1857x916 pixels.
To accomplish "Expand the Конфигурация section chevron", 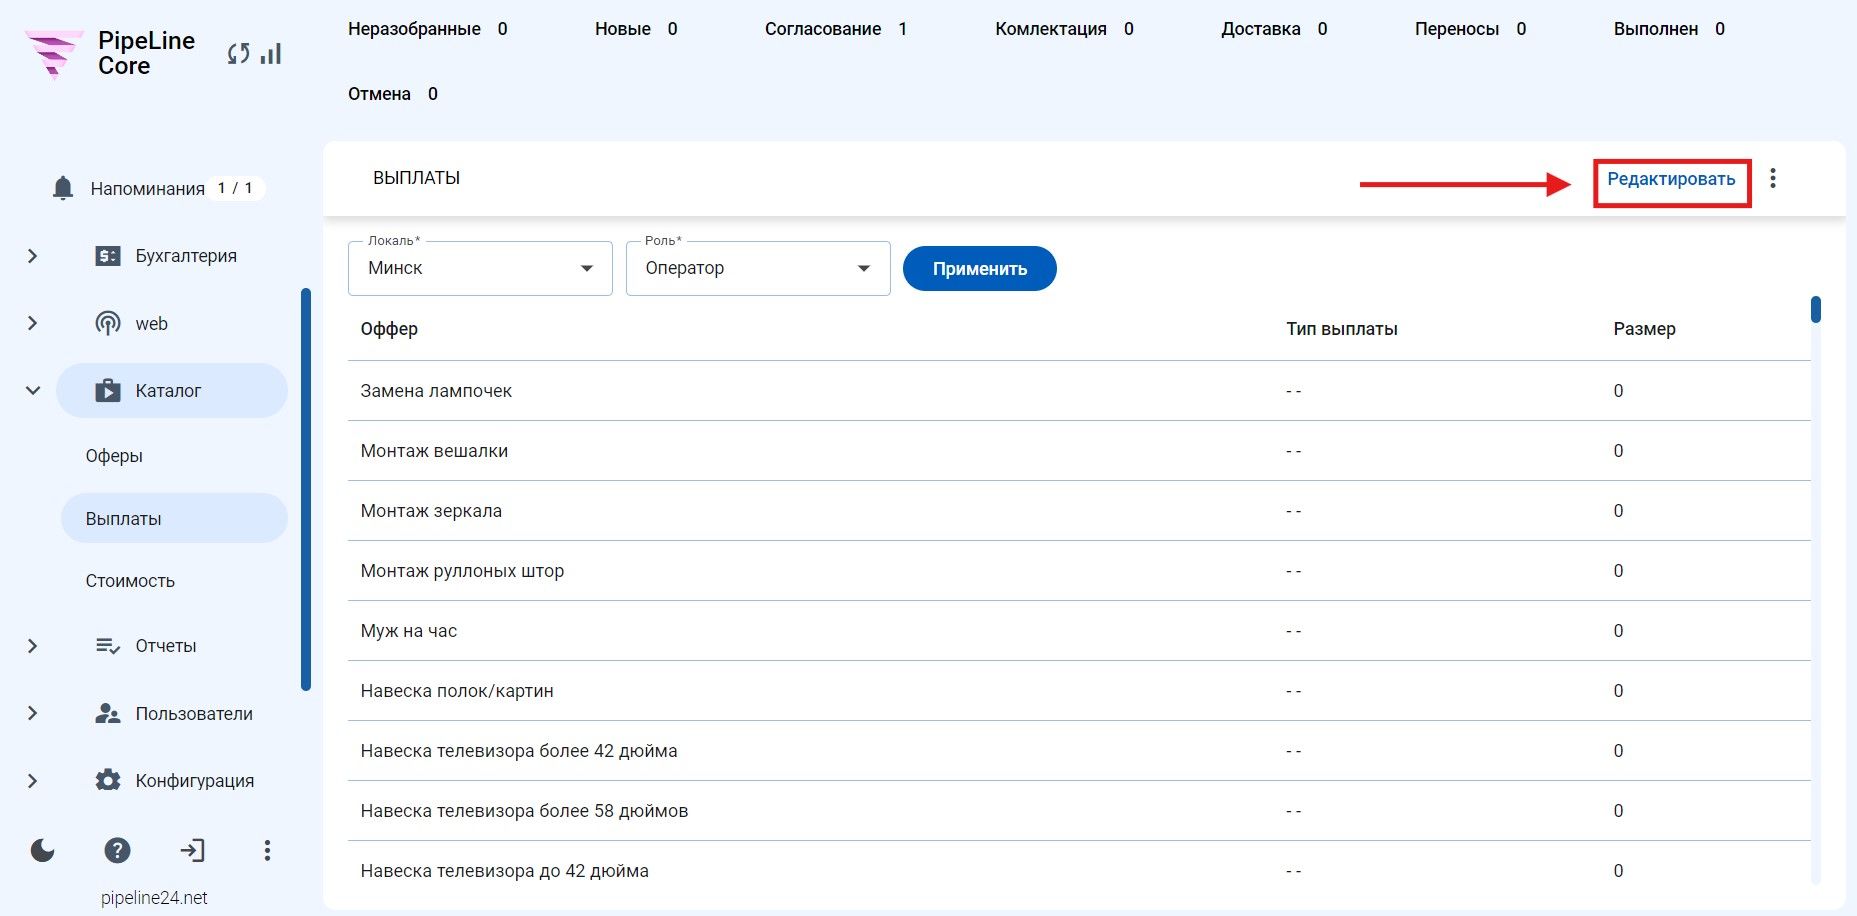I will click(32, 780).
